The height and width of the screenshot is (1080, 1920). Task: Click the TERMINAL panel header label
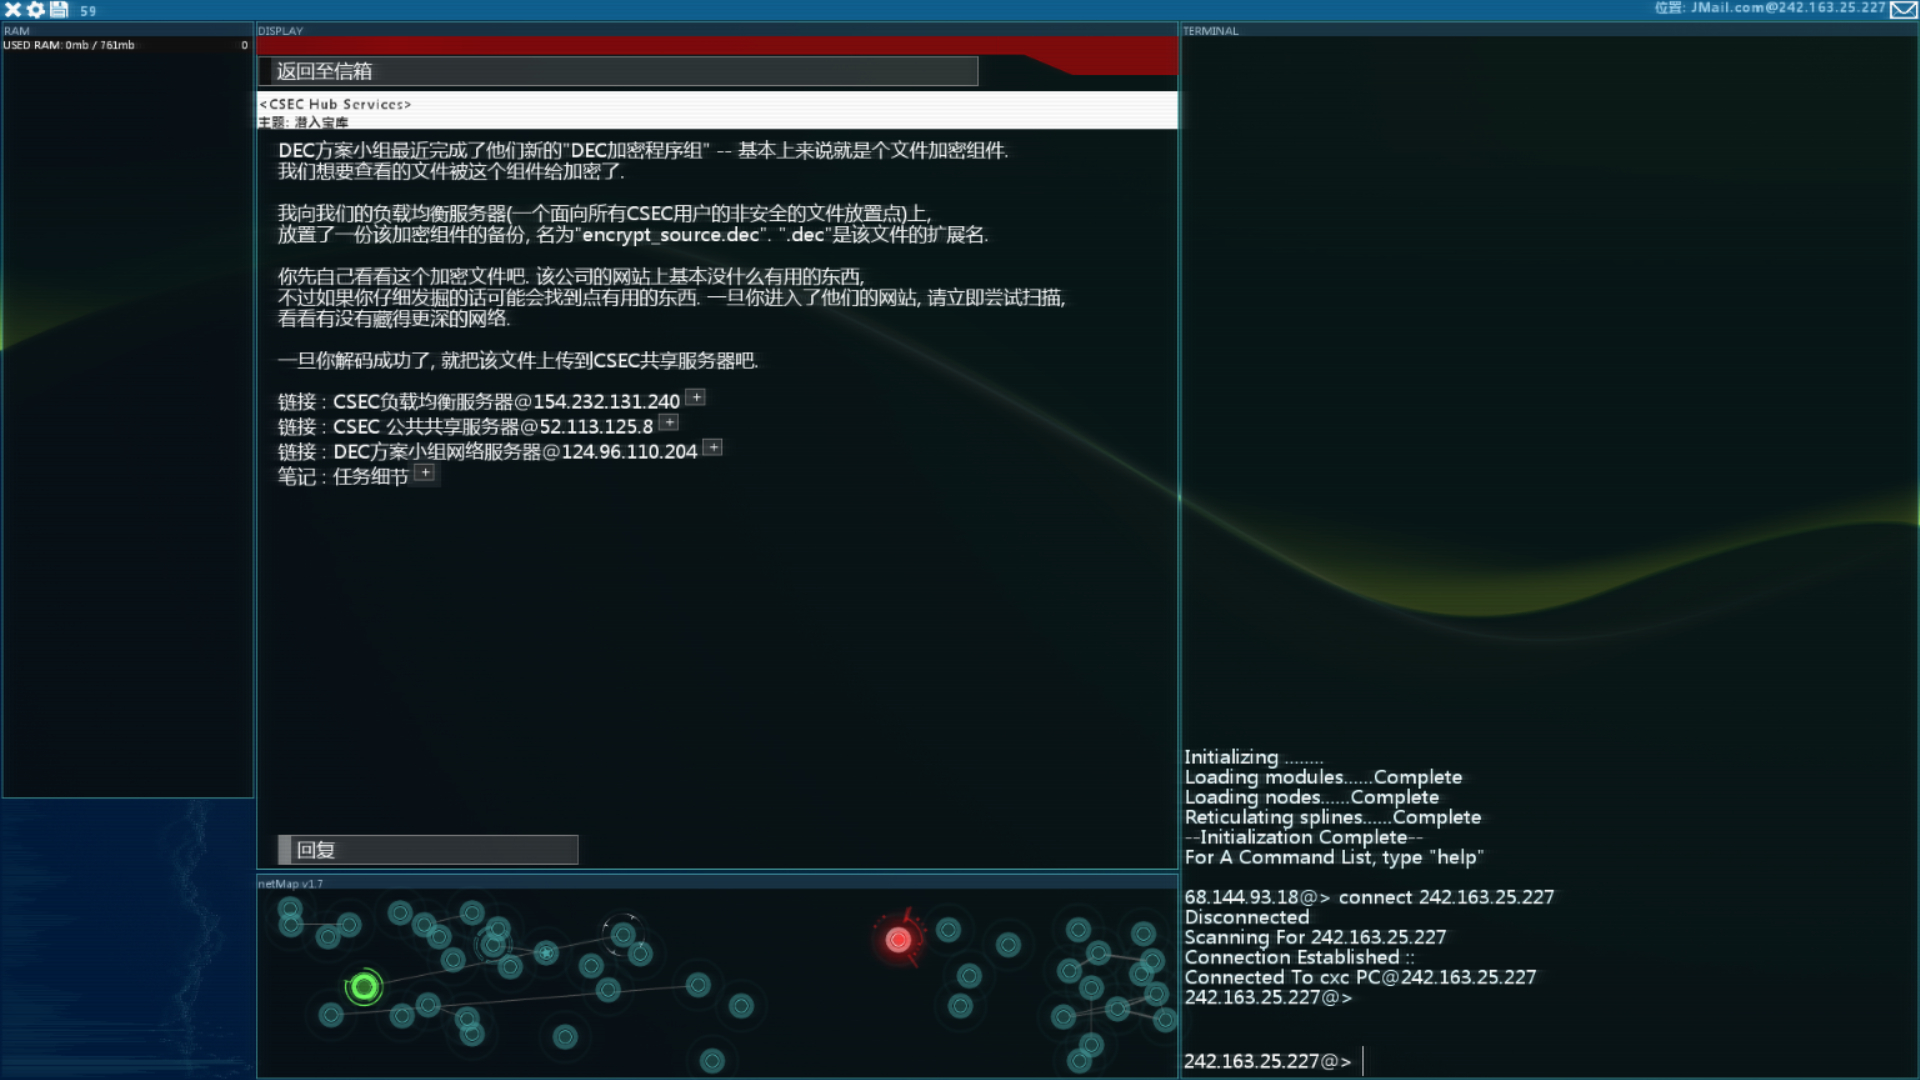1210,31
